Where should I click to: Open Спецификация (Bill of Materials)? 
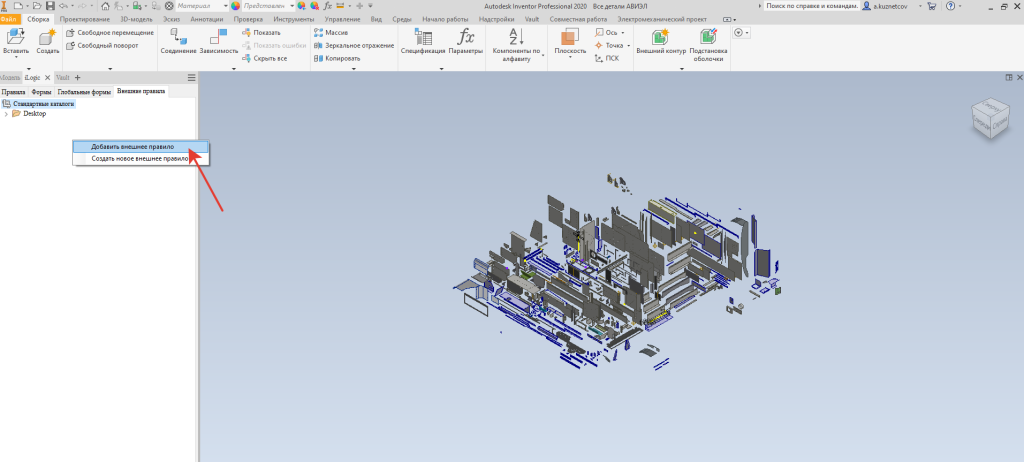pyautogui.click(x=423, y=37)
